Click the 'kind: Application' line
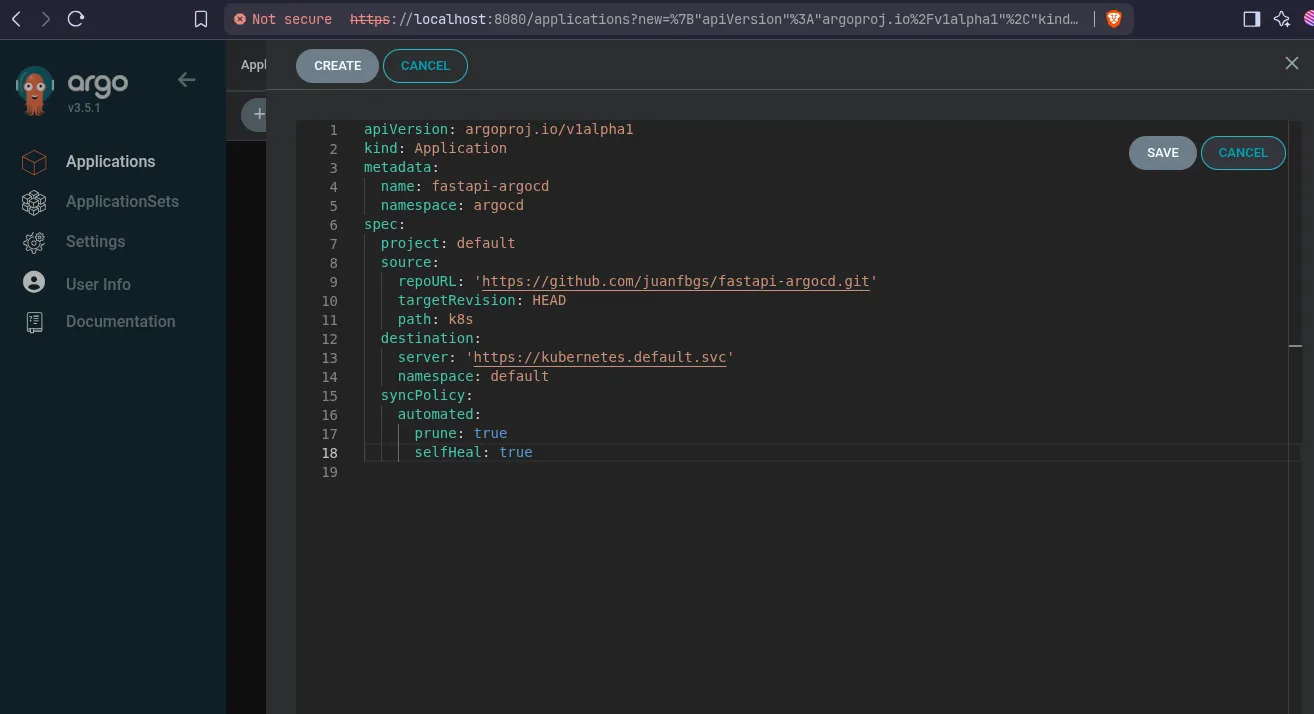This screenshot has height=714, width=1314. 435,148
